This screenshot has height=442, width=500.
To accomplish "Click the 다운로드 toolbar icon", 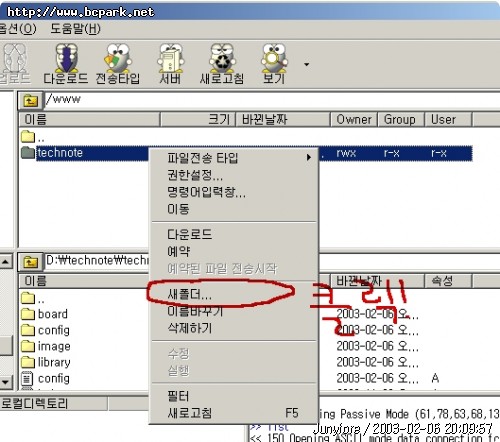I will (x=66, y=64).
